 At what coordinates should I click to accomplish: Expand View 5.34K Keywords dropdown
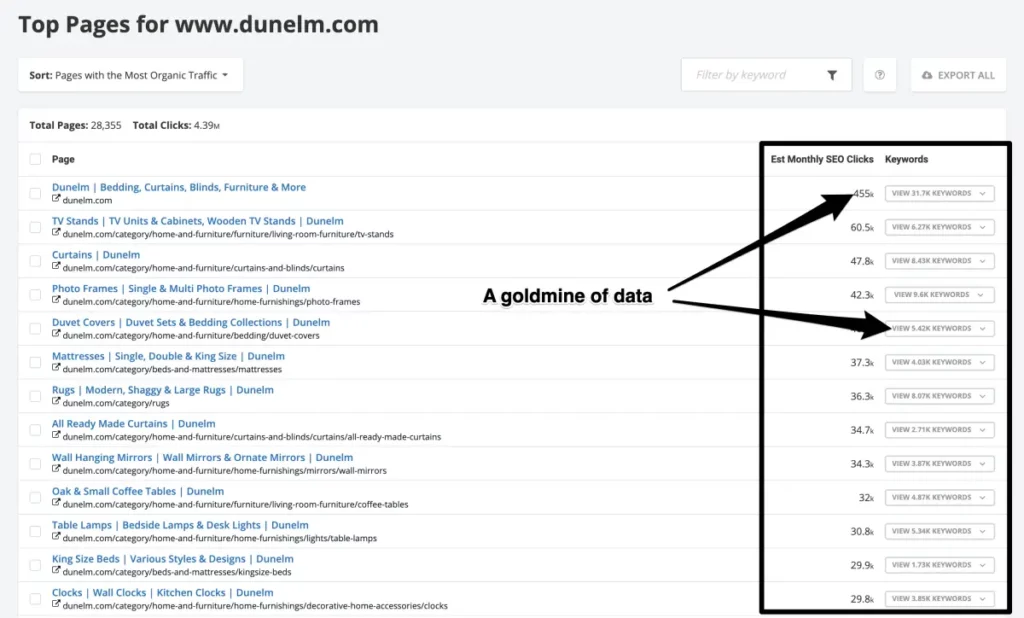pos(939,532)
